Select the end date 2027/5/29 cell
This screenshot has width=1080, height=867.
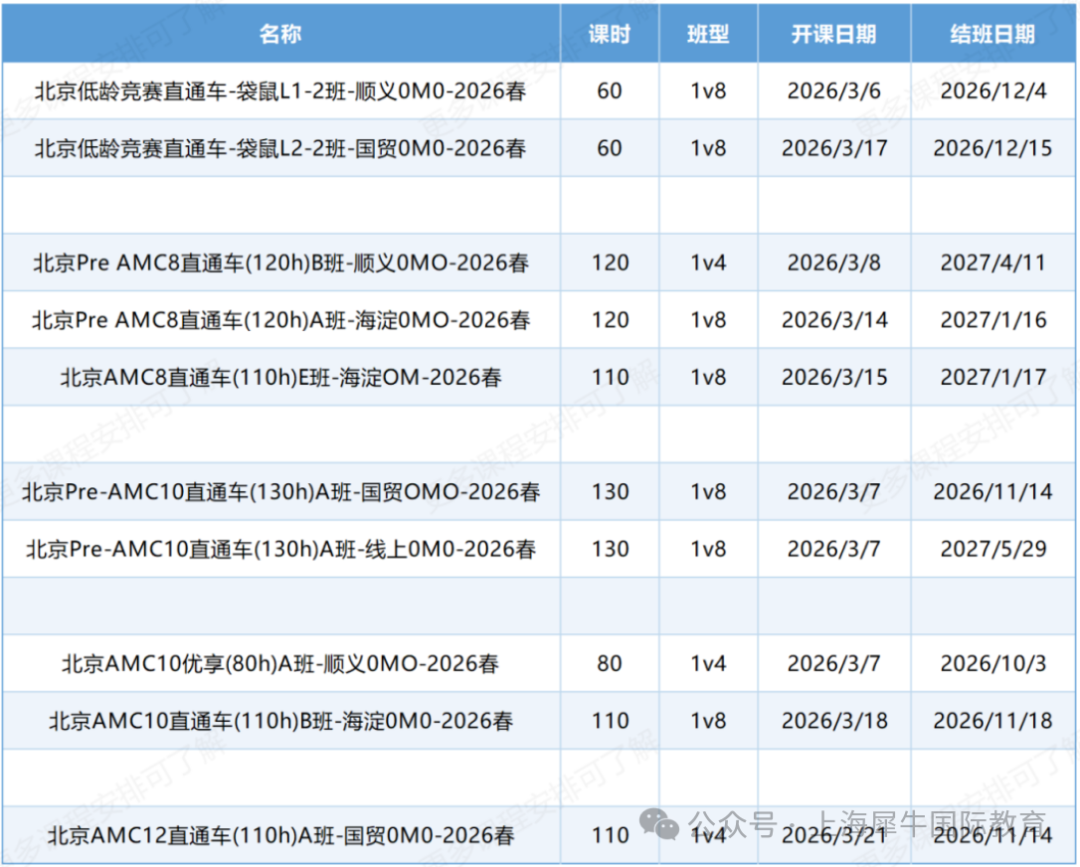coord(992,549)
